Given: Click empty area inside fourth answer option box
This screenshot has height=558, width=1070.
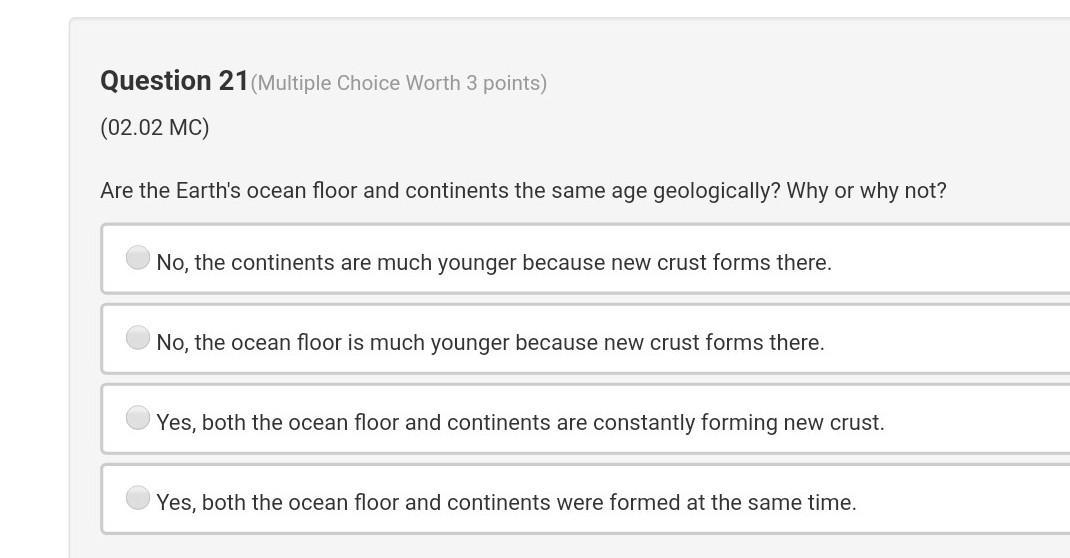Looking at the screenshot, I should [x=969, y=499].
